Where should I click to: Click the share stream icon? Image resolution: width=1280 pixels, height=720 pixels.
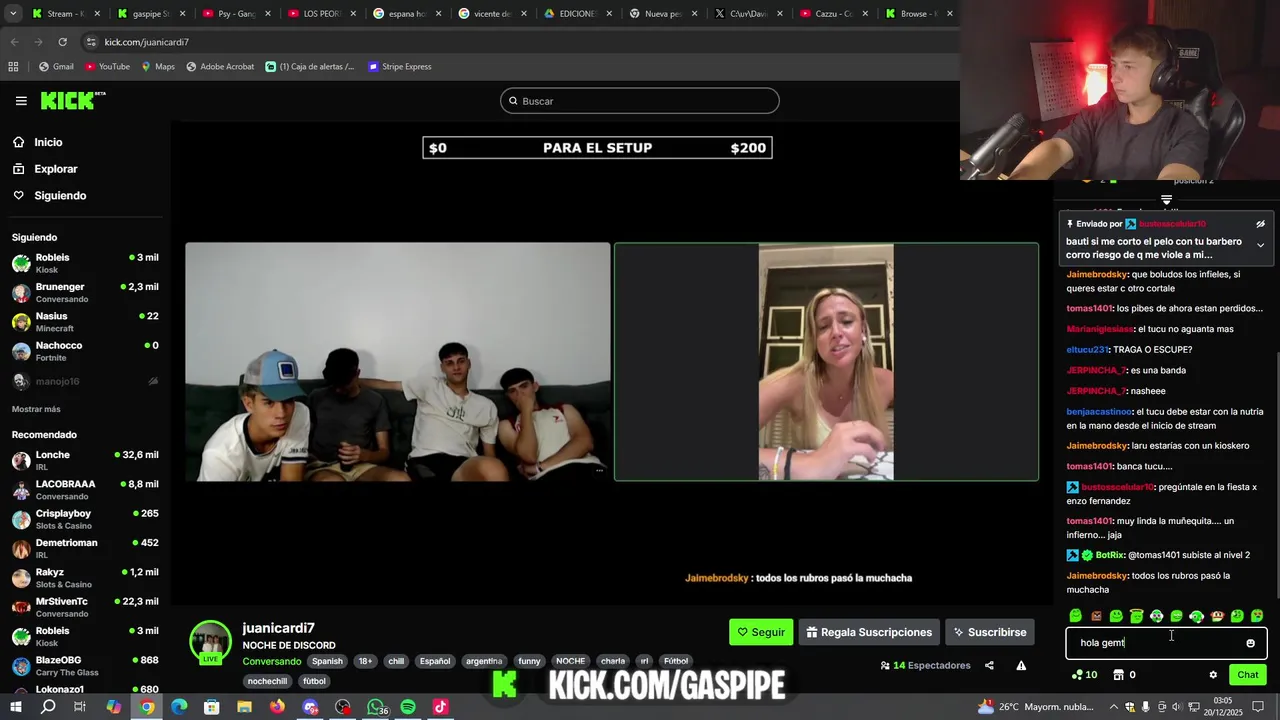pos(989,666)
